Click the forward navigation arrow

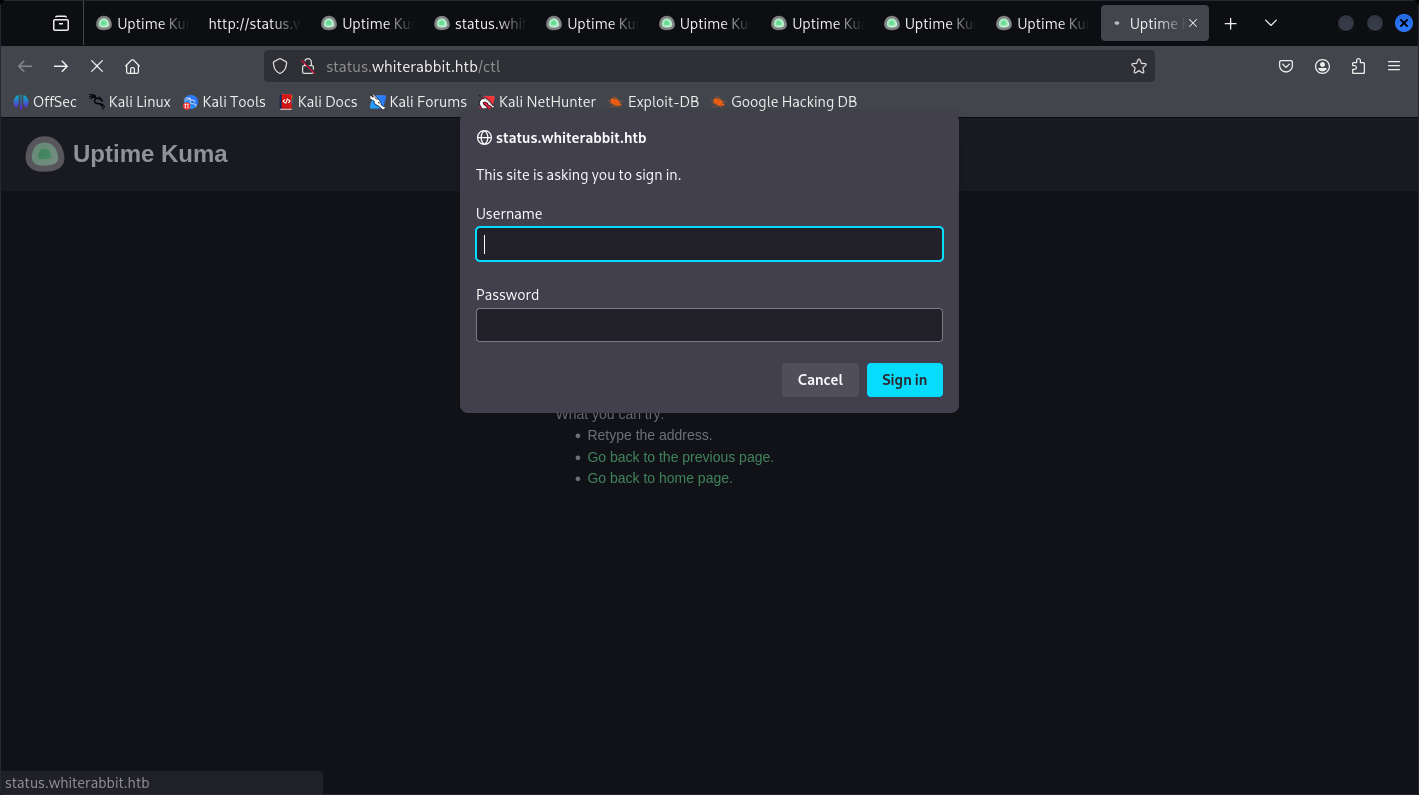click(61, 66)
